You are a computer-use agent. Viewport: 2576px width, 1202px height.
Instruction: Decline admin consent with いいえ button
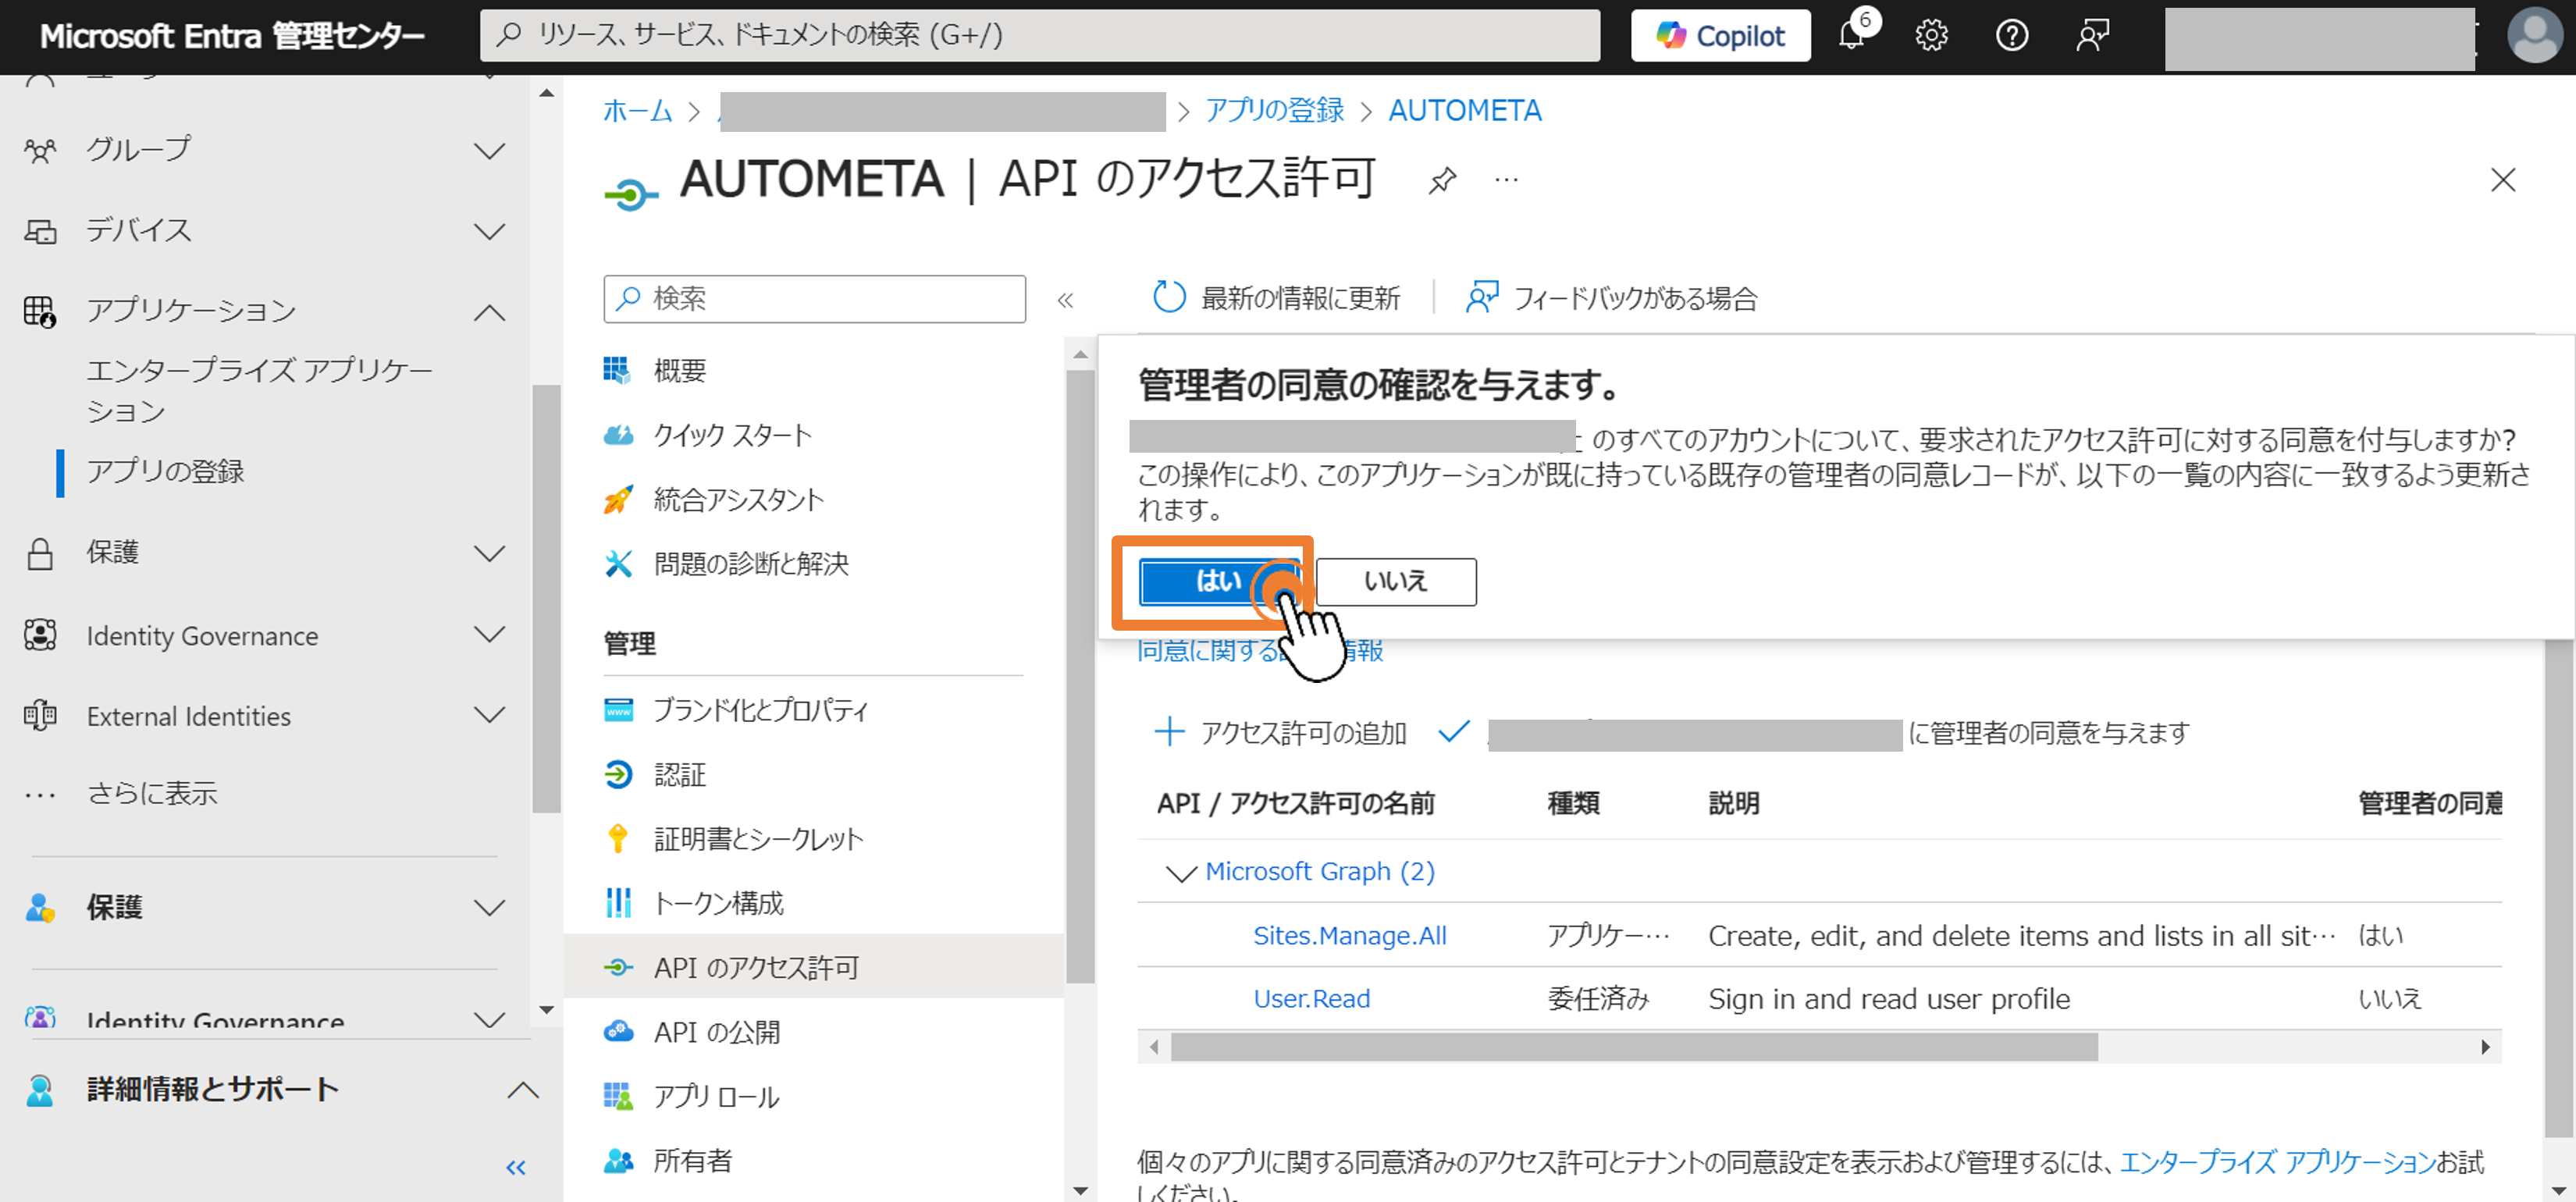[x=1396, y=582]
